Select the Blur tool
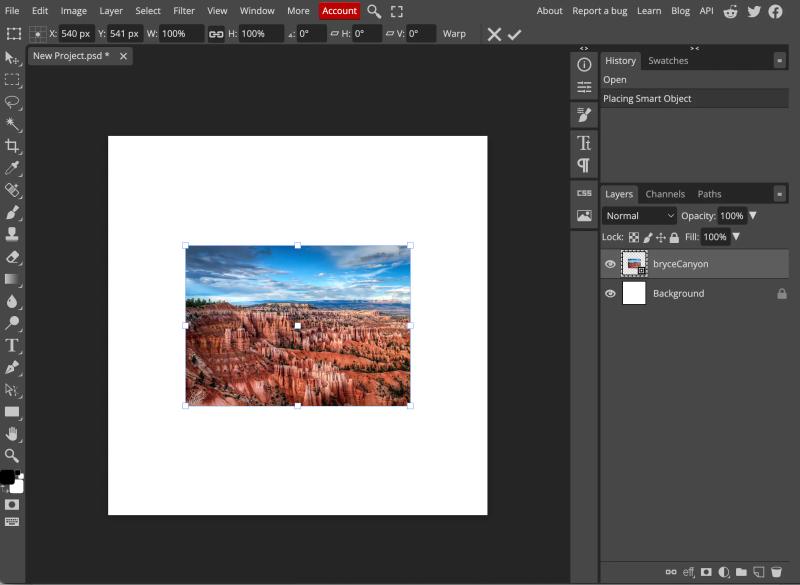 (12, 301)
